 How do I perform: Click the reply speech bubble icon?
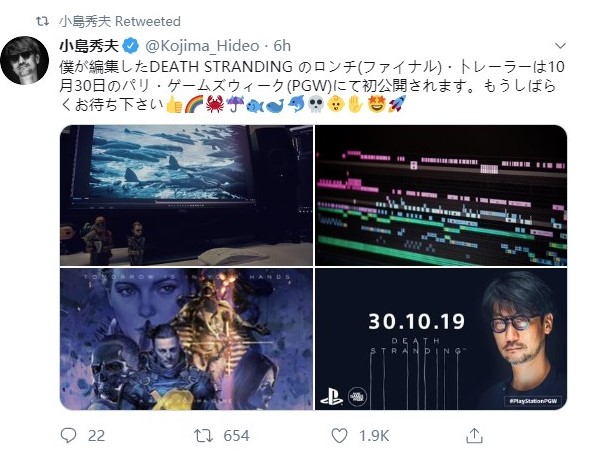[69, 435]
